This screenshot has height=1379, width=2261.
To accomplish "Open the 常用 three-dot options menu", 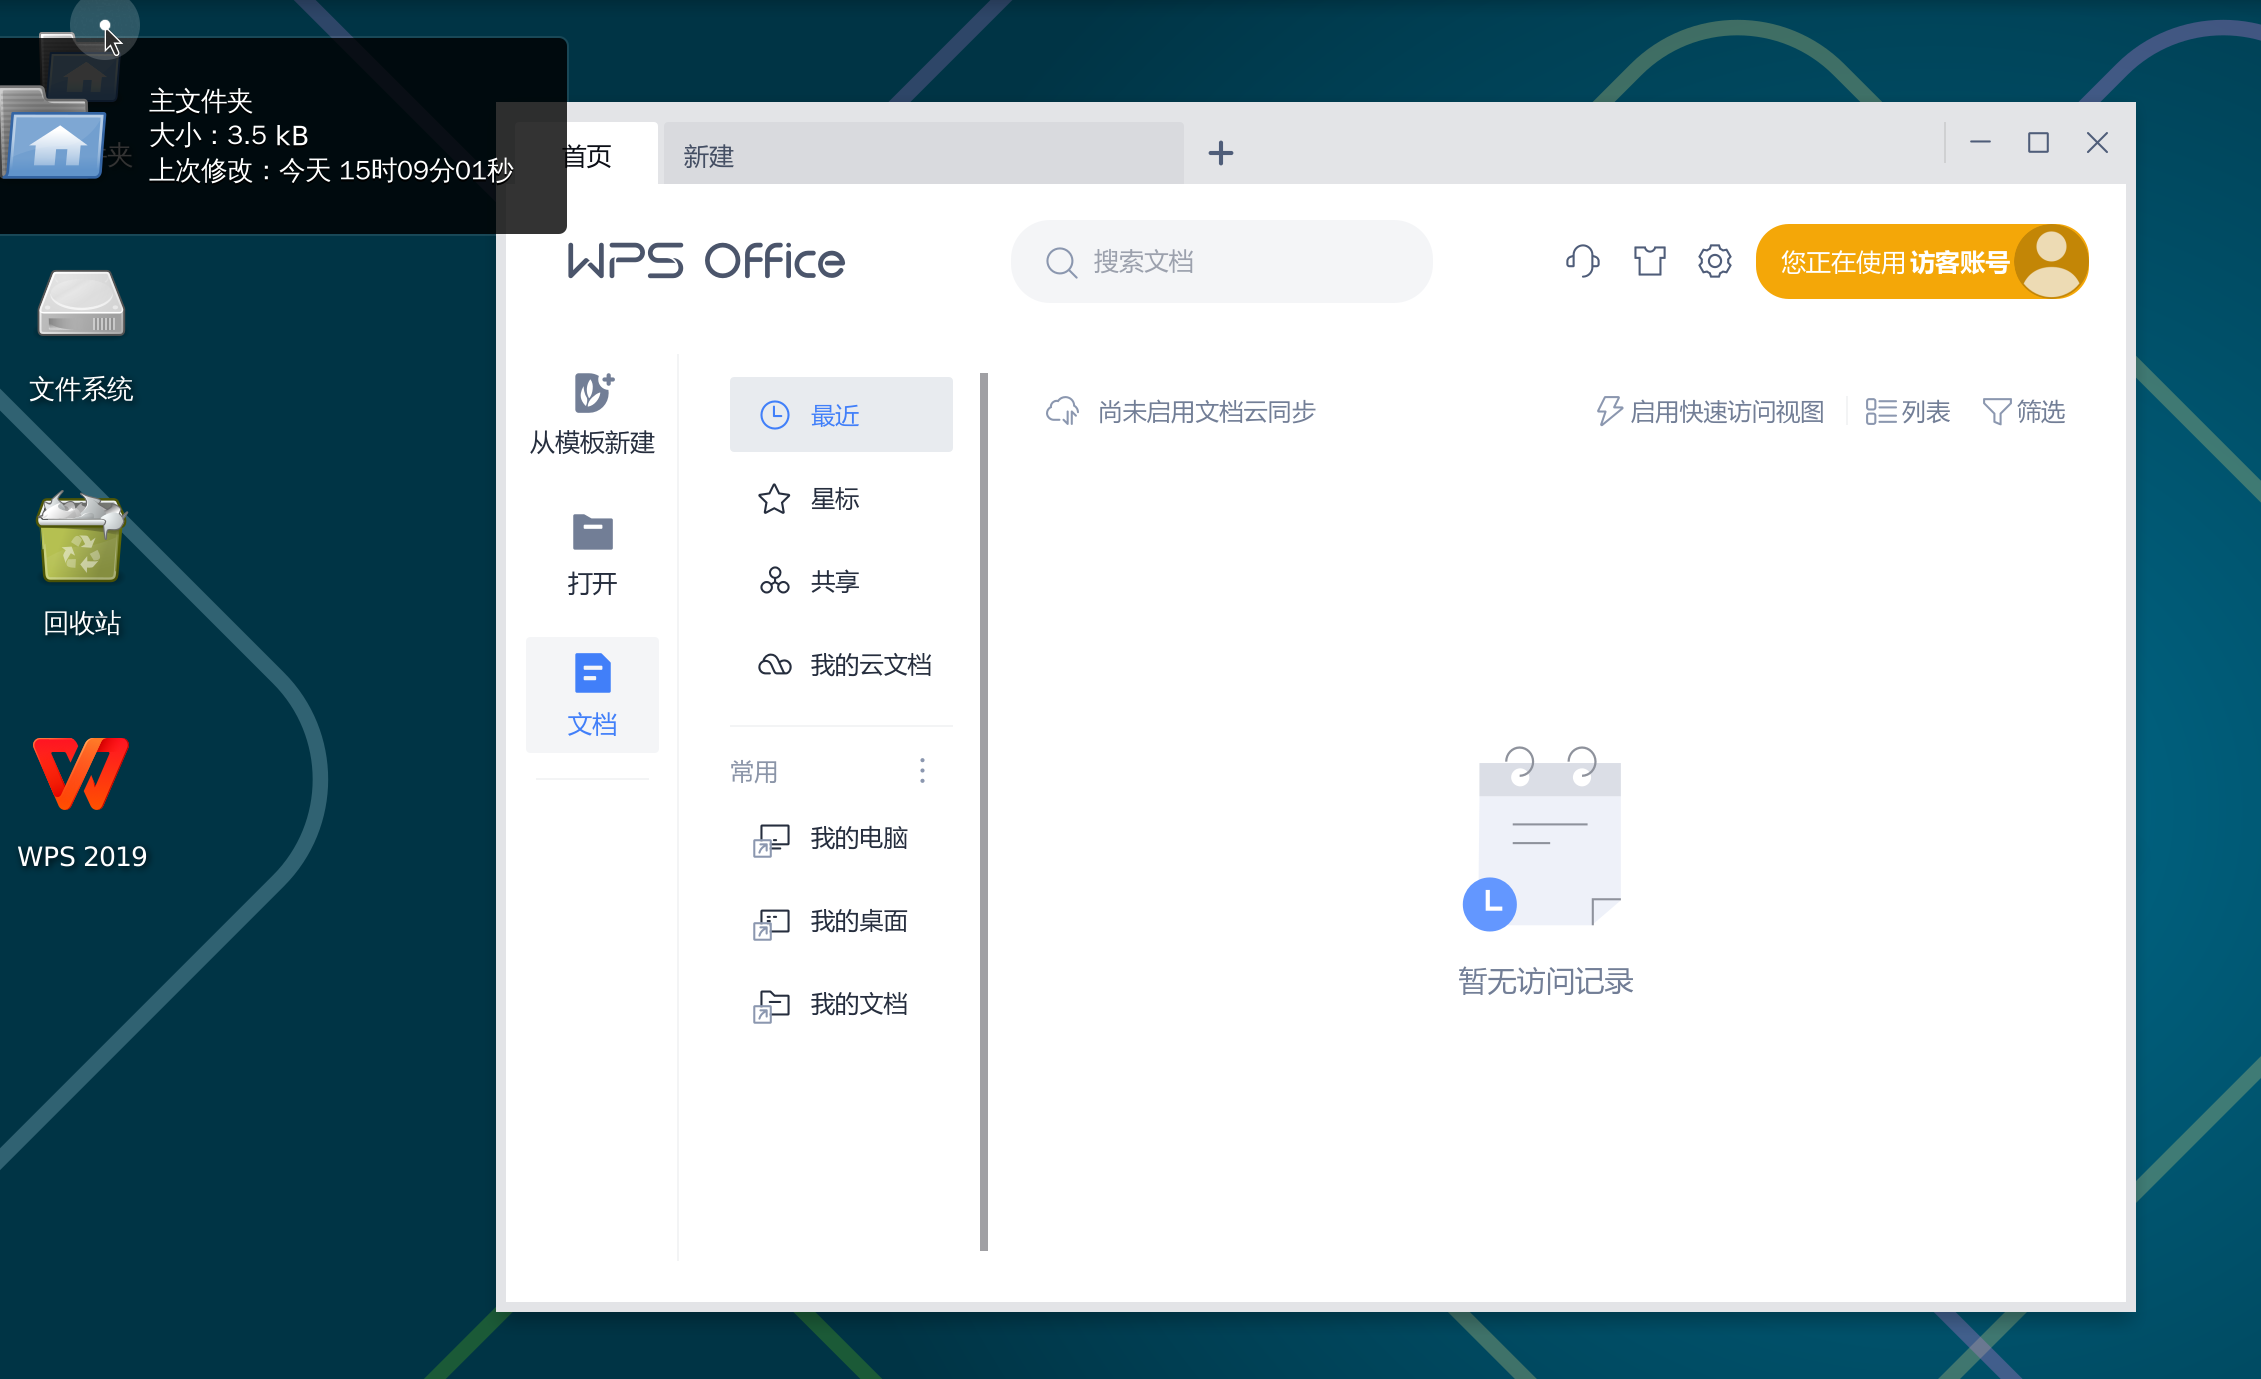I will click(922, 770).
